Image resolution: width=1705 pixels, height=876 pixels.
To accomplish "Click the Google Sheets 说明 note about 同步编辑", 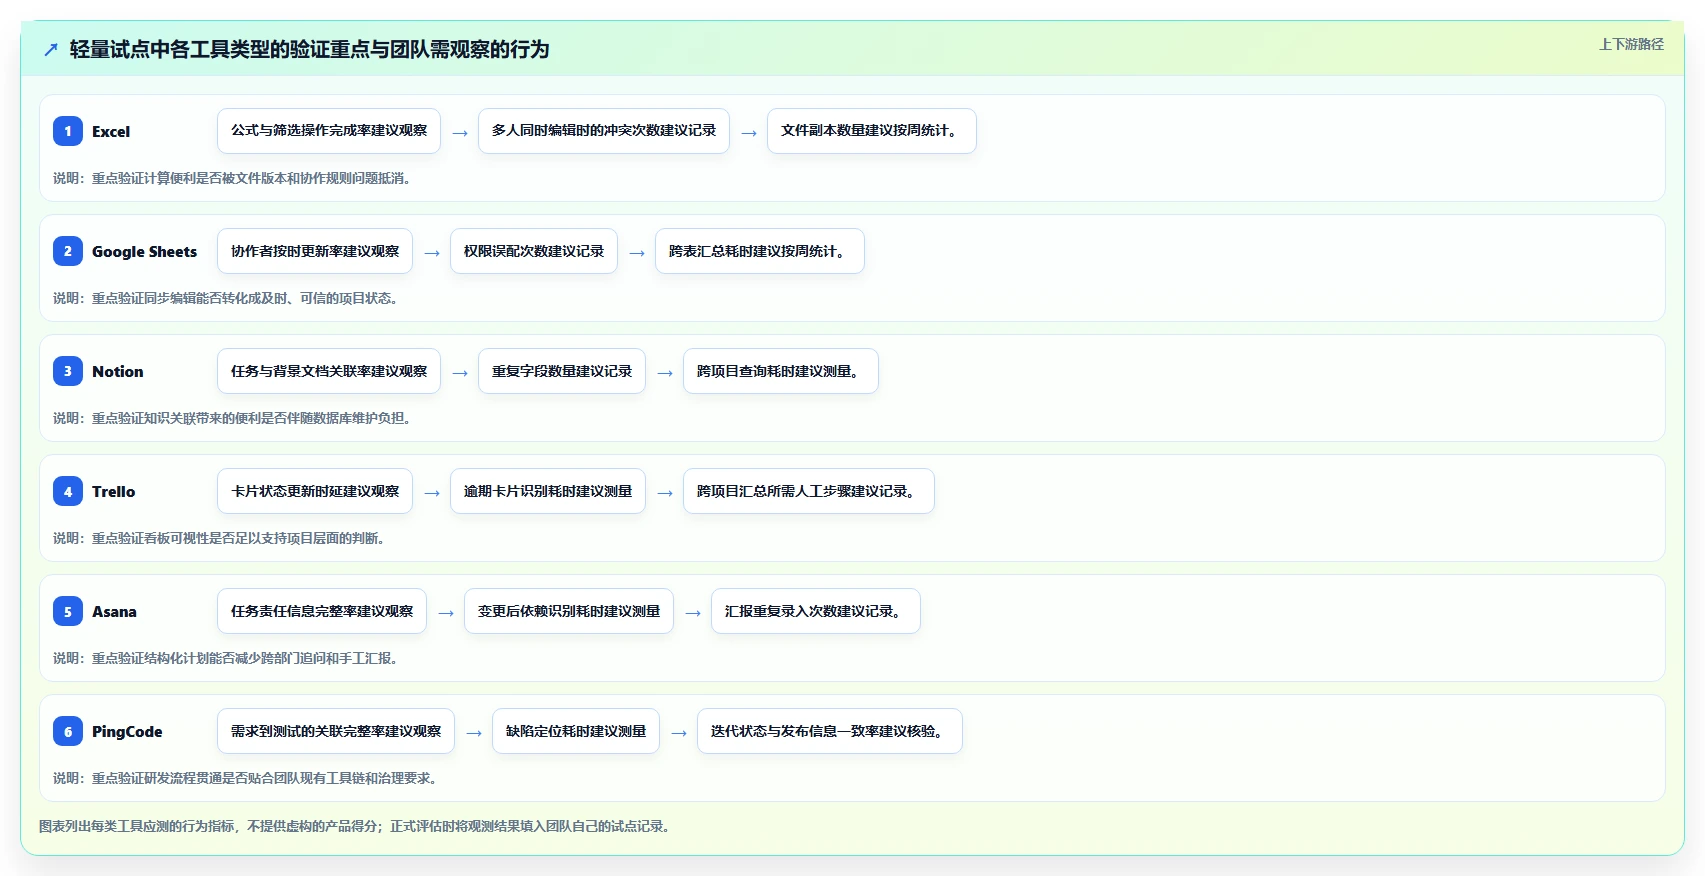I will click(225, 298).
